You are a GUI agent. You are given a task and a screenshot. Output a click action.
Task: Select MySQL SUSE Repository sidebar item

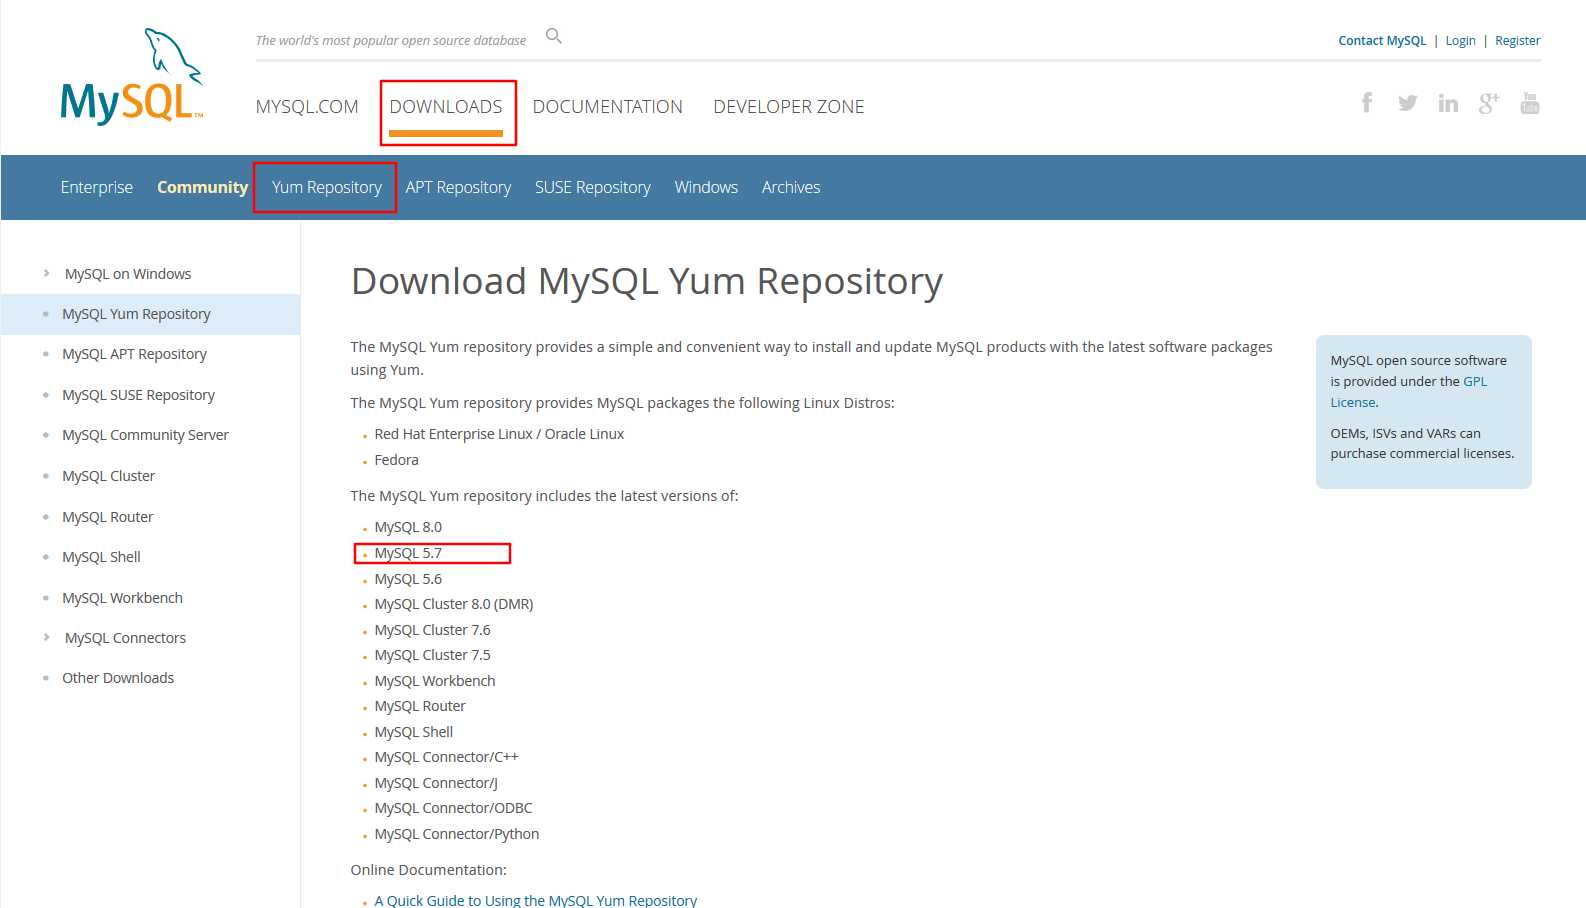point(138,395)
